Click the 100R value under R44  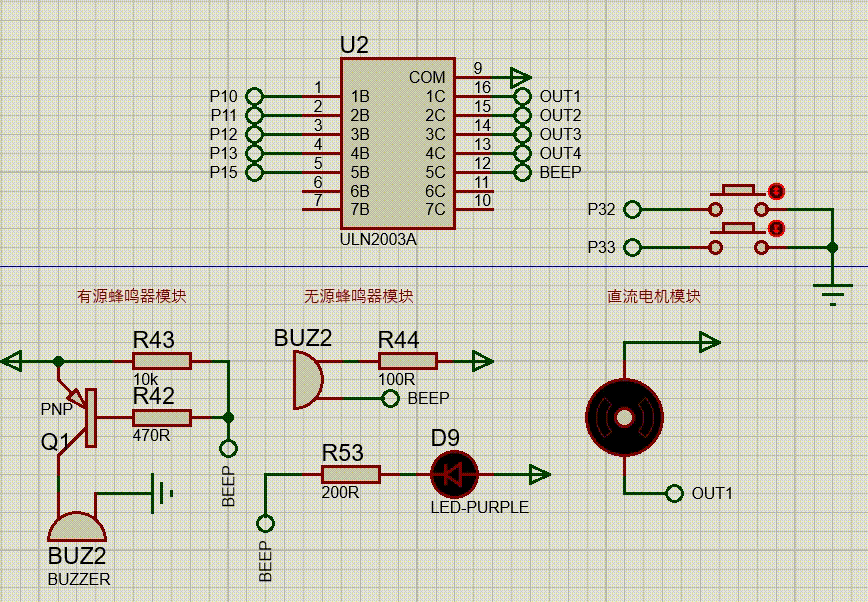click(396, 379)
